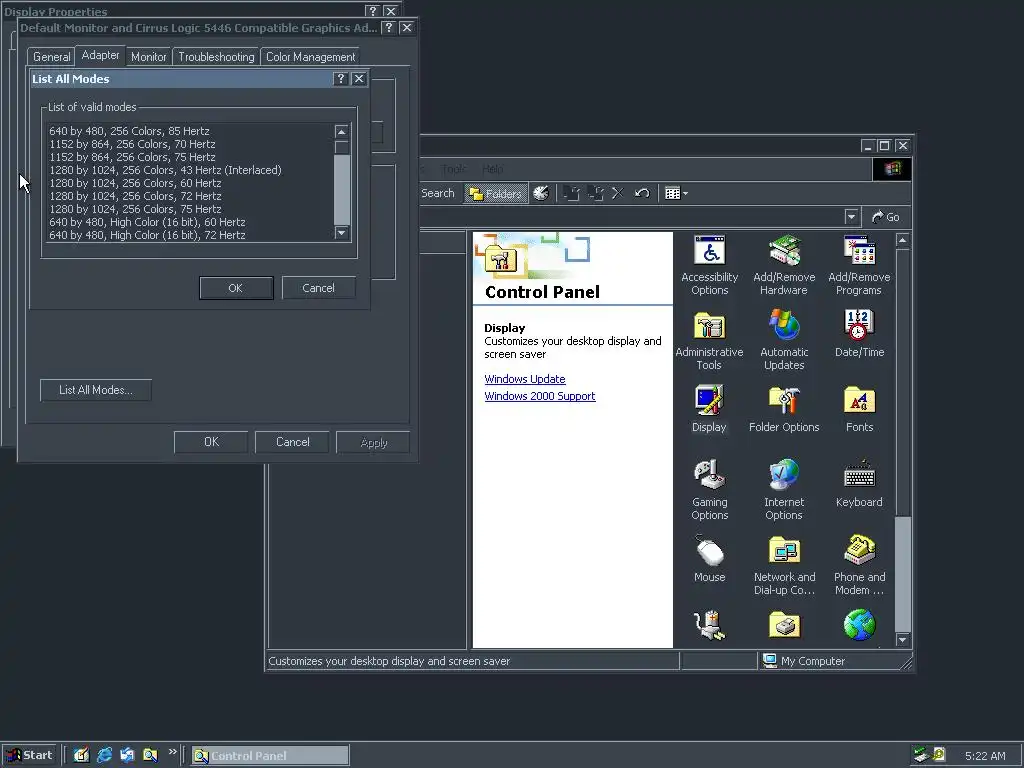Click Cancel in adapter properties dialog
Screen dimensions: 1024x768
click(x=293, y=442)
